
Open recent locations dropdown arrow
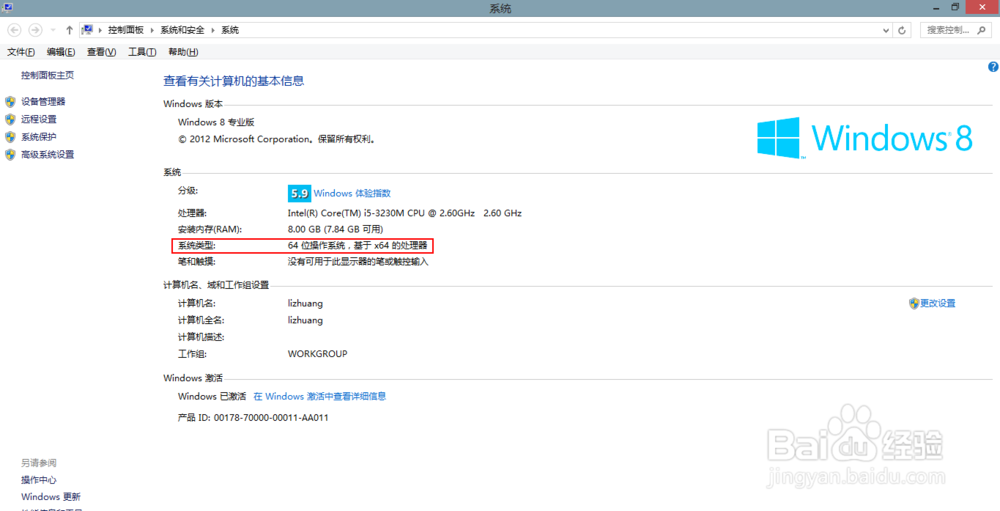pos(53,30)
